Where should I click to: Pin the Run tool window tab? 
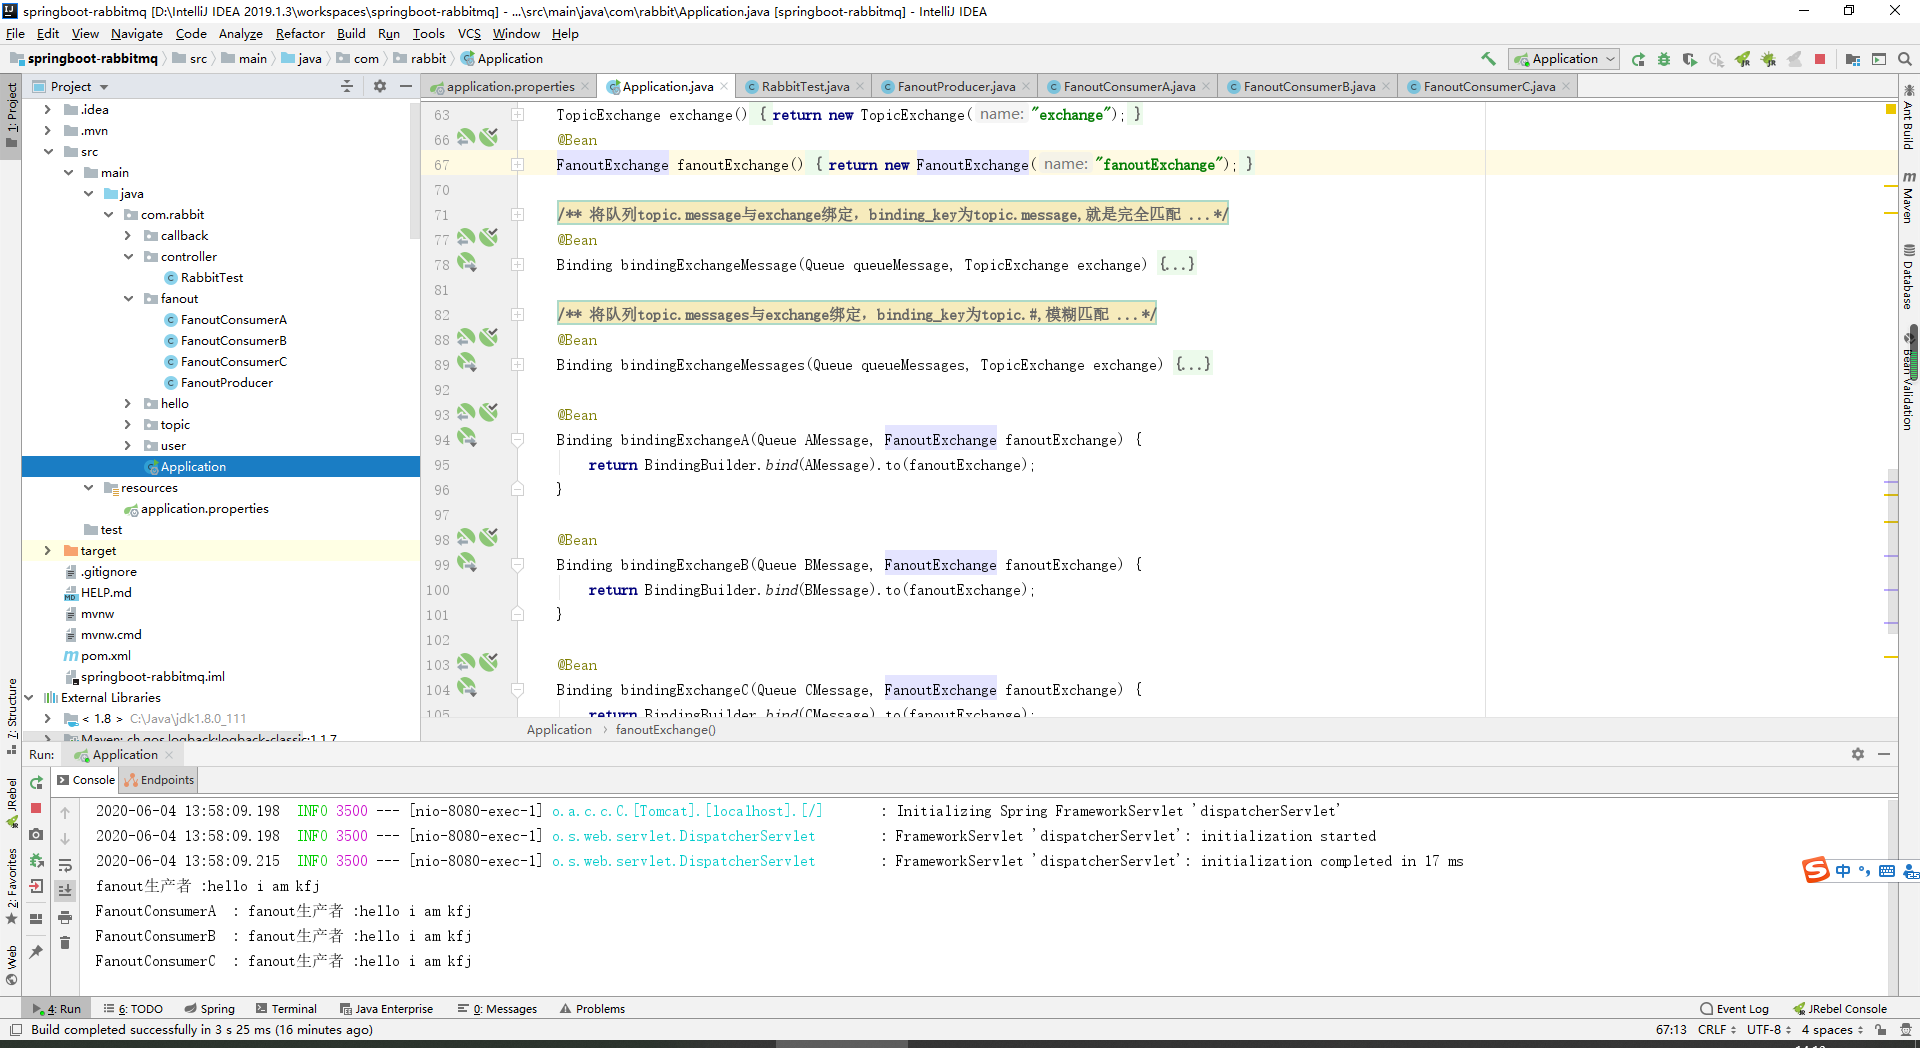[x=36, y=950]
